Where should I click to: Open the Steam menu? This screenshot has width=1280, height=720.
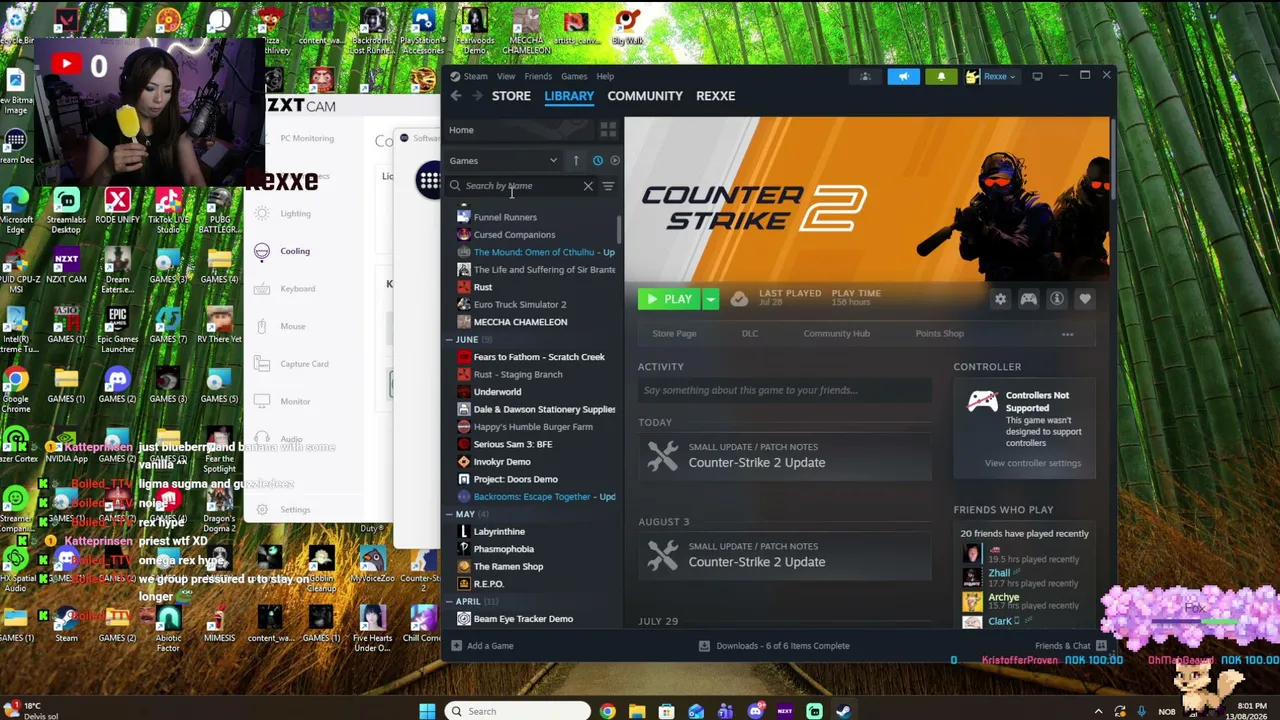click(475, 77)
